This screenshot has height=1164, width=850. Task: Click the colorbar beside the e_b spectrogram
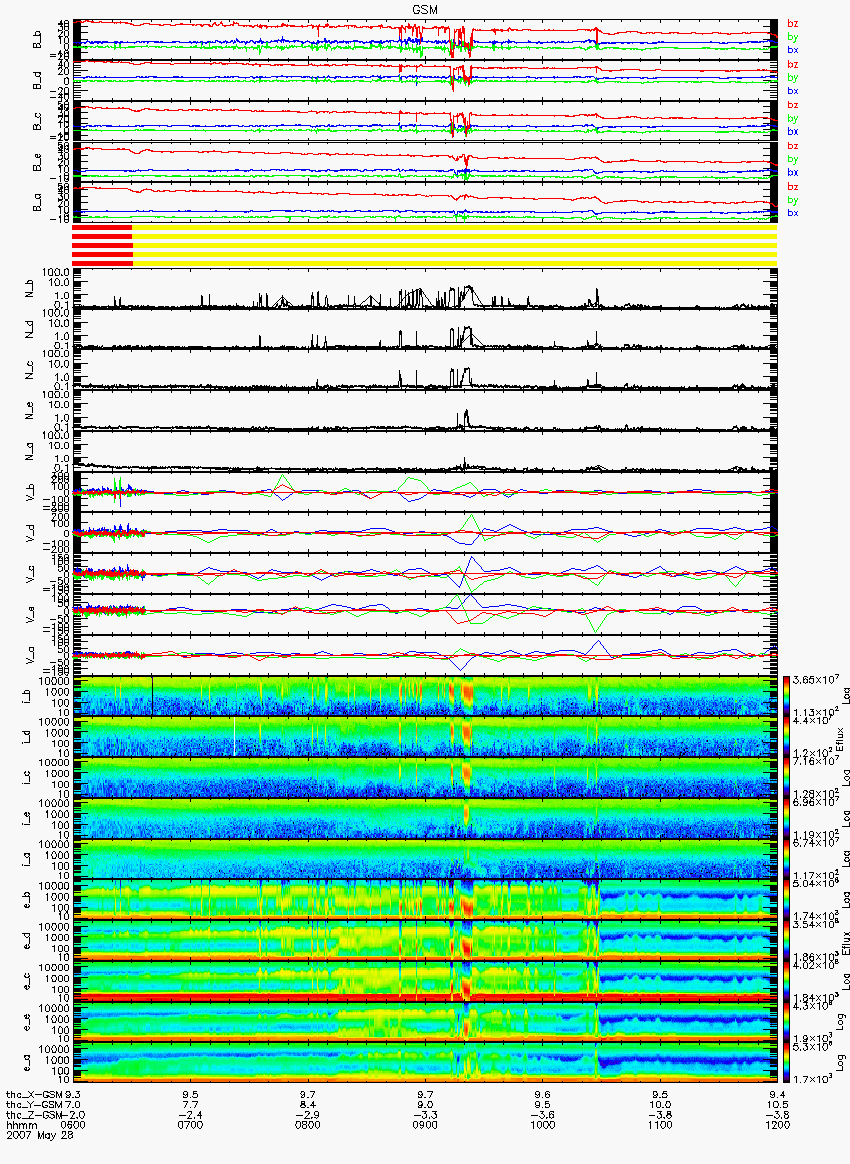[785, 899]
